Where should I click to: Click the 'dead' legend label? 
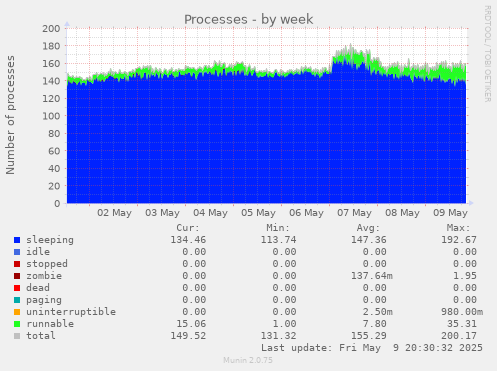pos(38,288)
